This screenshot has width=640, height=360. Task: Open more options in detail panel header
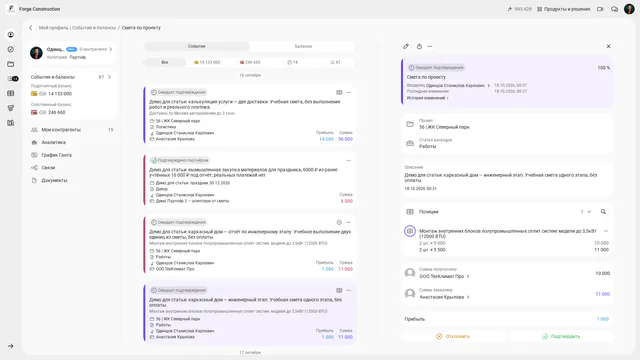tap(430, 47)
